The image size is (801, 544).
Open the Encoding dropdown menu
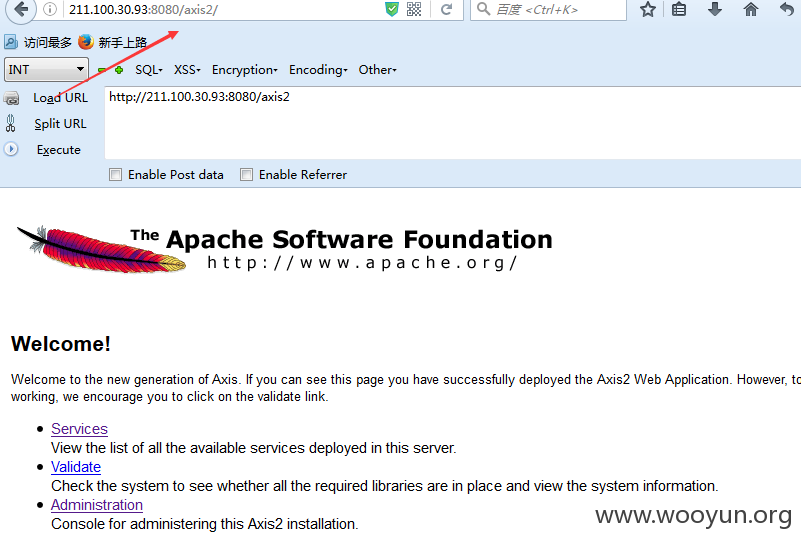coord(318,70)
